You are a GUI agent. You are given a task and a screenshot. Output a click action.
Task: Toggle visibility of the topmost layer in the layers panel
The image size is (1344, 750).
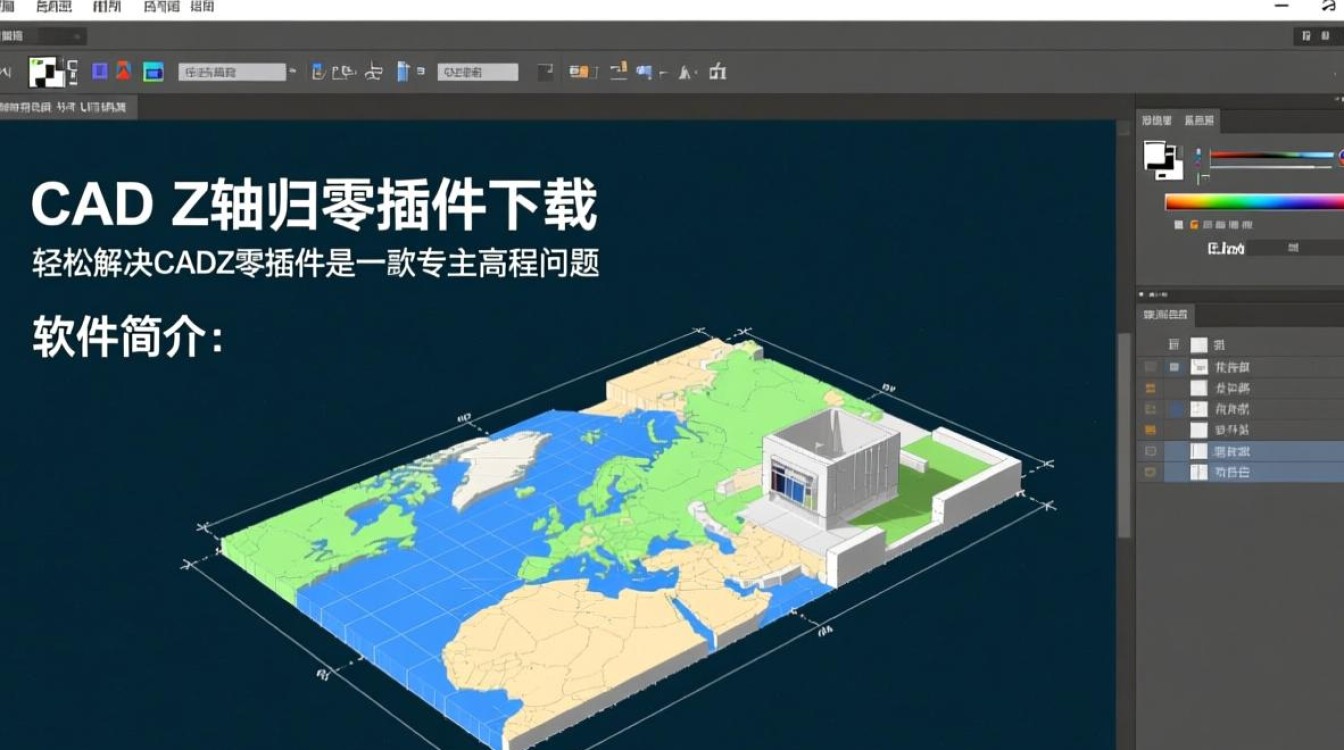[1149, 365]
